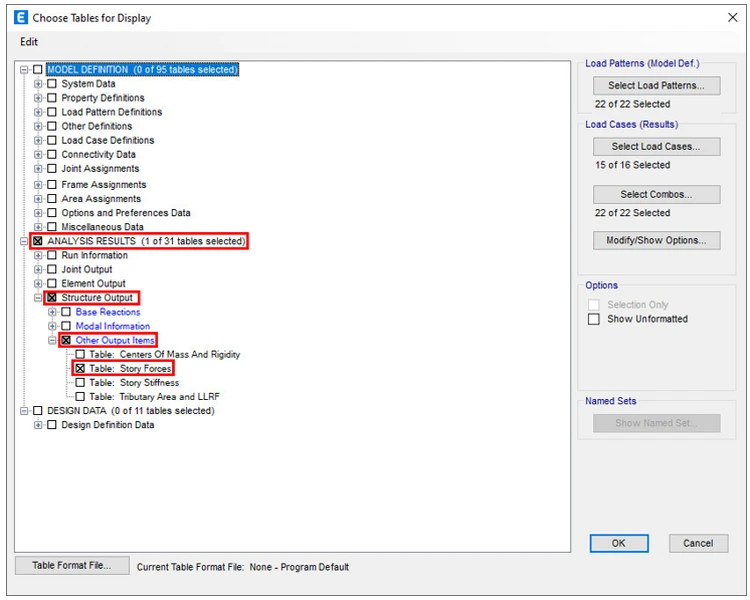The width and height of the screenshot is (750, 600).
Task: Open Select Load Cases dialog
Action: 656,146
